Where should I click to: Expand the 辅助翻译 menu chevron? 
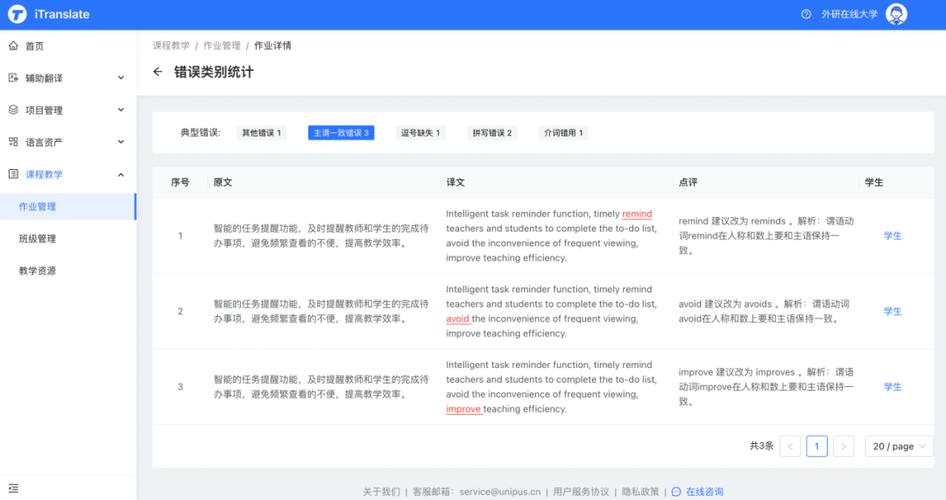(x=121, y=78)
